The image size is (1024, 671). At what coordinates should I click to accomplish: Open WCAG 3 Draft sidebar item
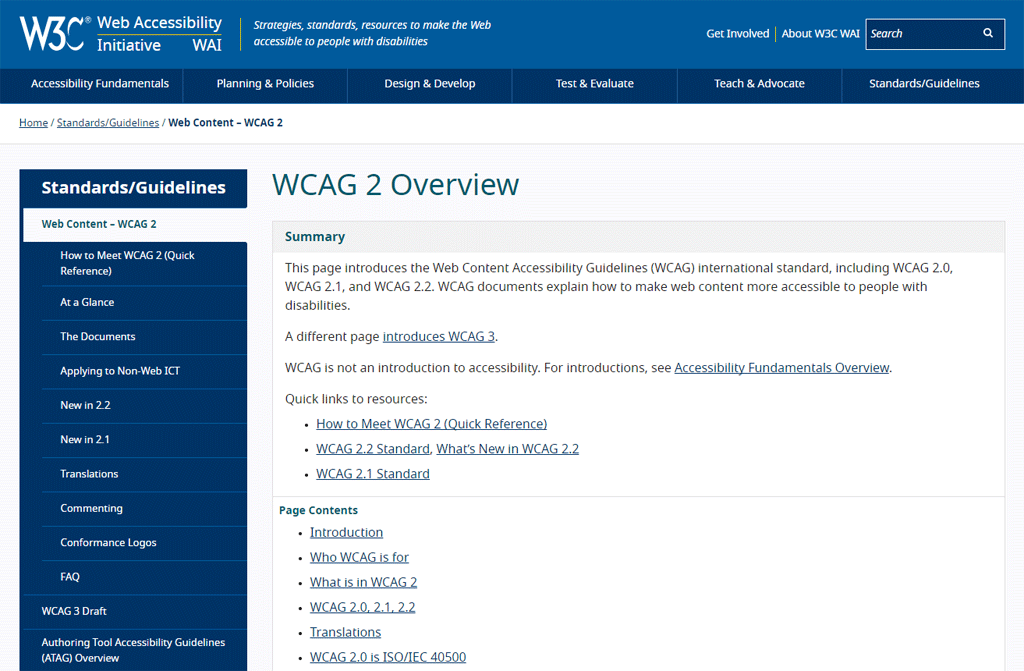pos(74,611)
